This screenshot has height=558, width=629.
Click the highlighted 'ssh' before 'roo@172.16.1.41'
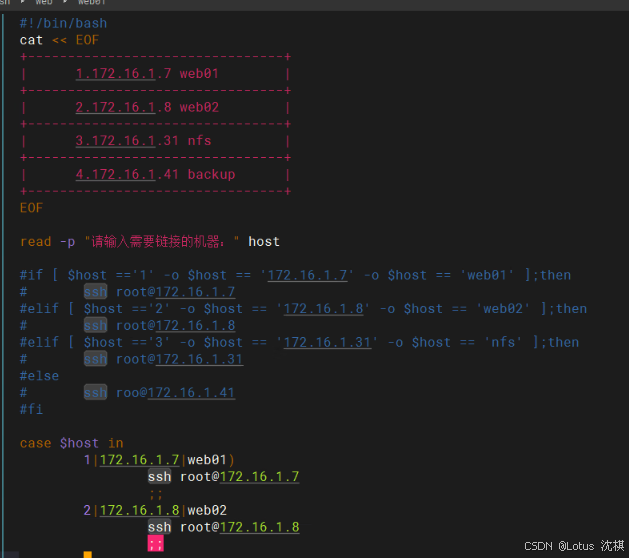95,392
